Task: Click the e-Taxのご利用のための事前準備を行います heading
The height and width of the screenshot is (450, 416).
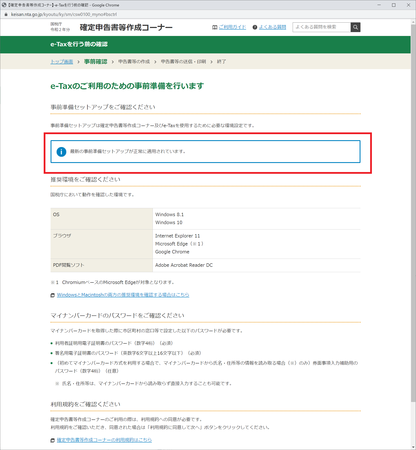Action: 127,86
